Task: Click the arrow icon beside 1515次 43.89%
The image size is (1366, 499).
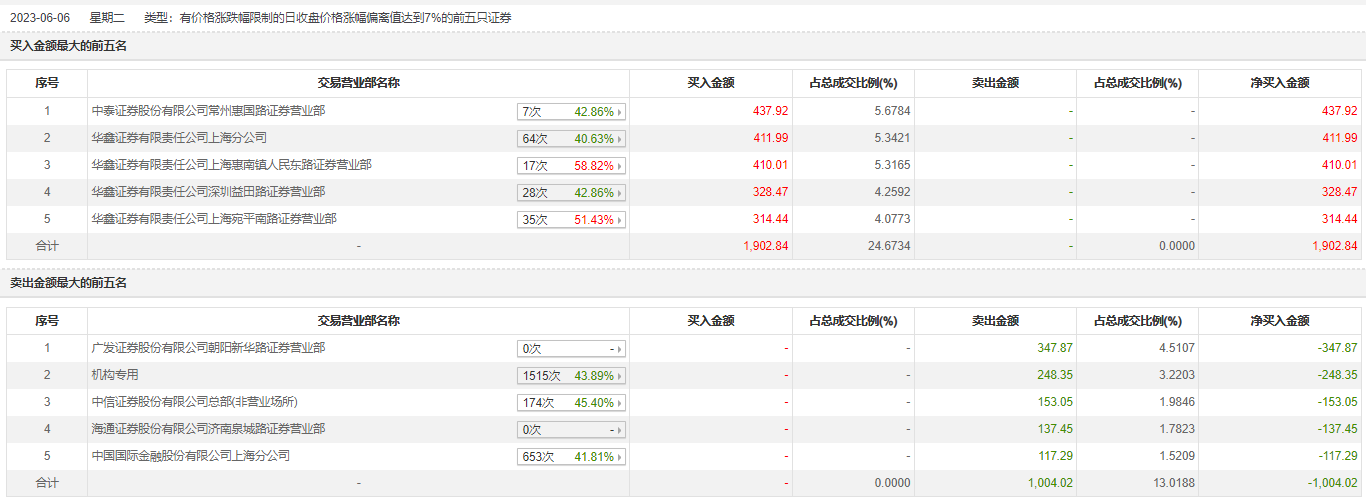Action: click(x=620, y=376)
